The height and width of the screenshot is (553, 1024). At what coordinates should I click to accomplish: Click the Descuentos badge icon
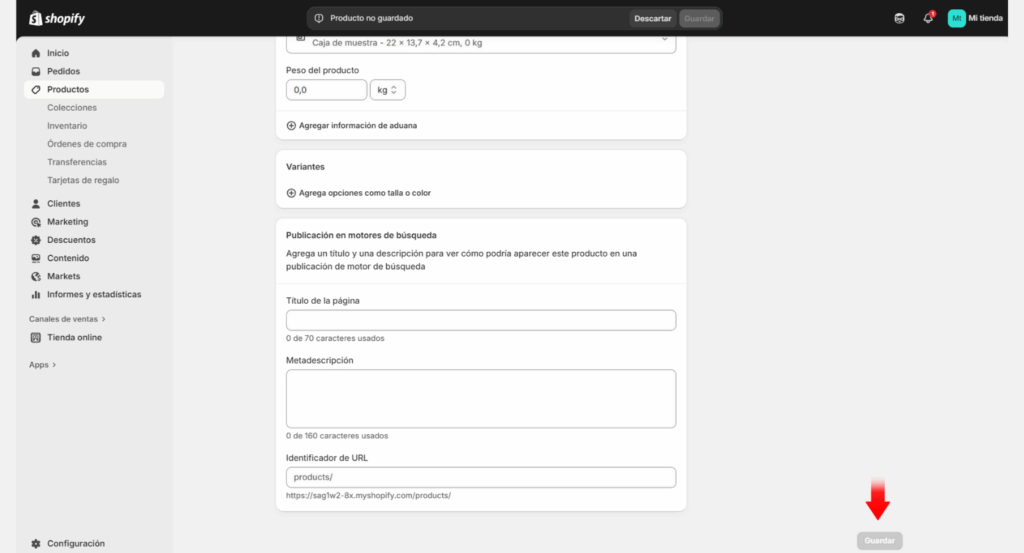click(x=37, y=240)
